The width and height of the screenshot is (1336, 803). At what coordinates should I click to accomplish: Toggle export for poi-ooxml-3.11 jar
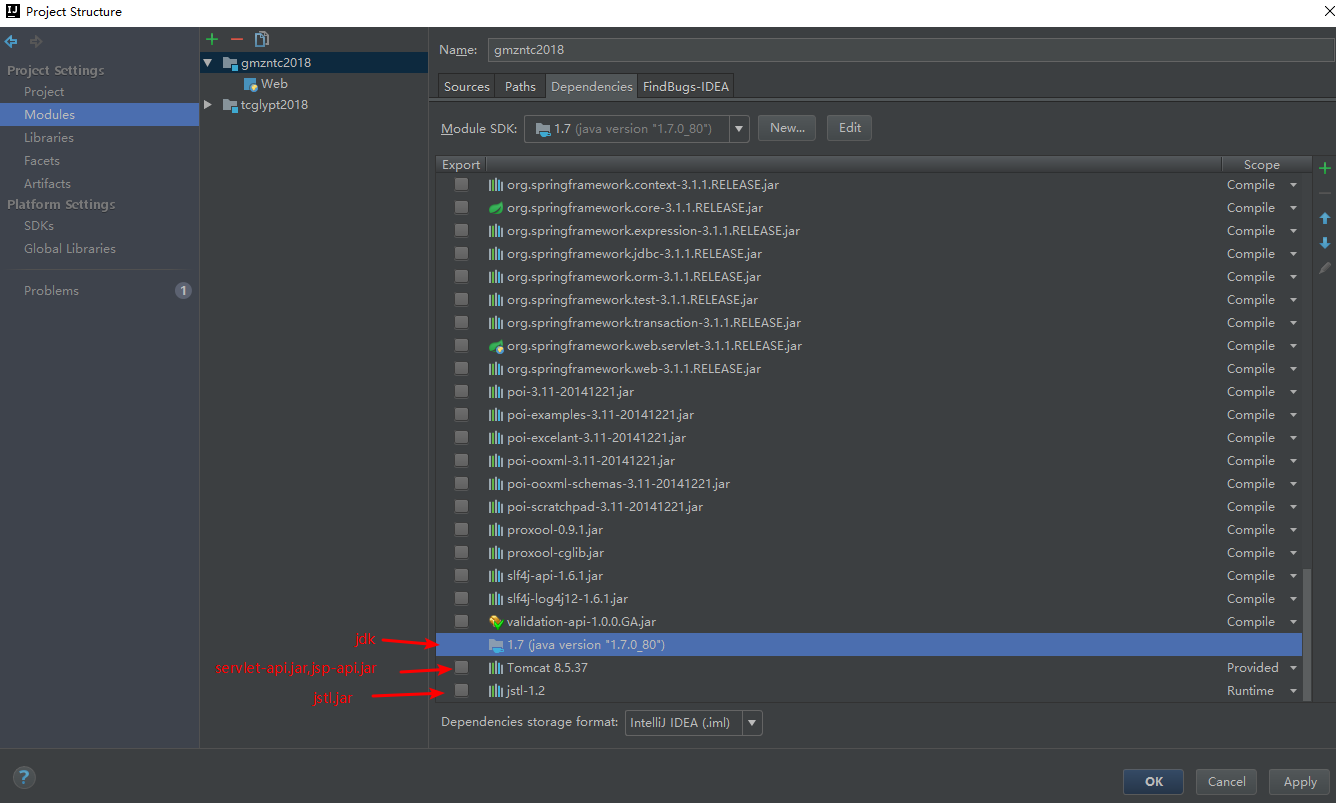(461, 461)
